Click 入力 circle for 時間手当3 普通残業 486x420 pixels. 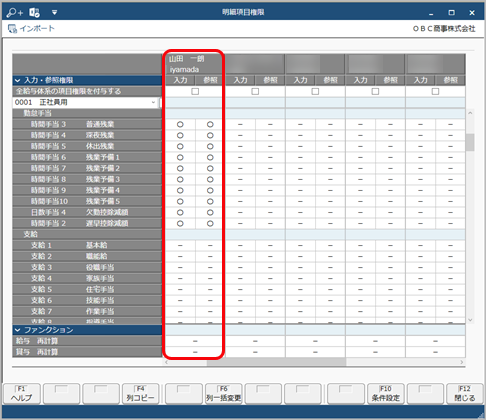pos(180,124)
